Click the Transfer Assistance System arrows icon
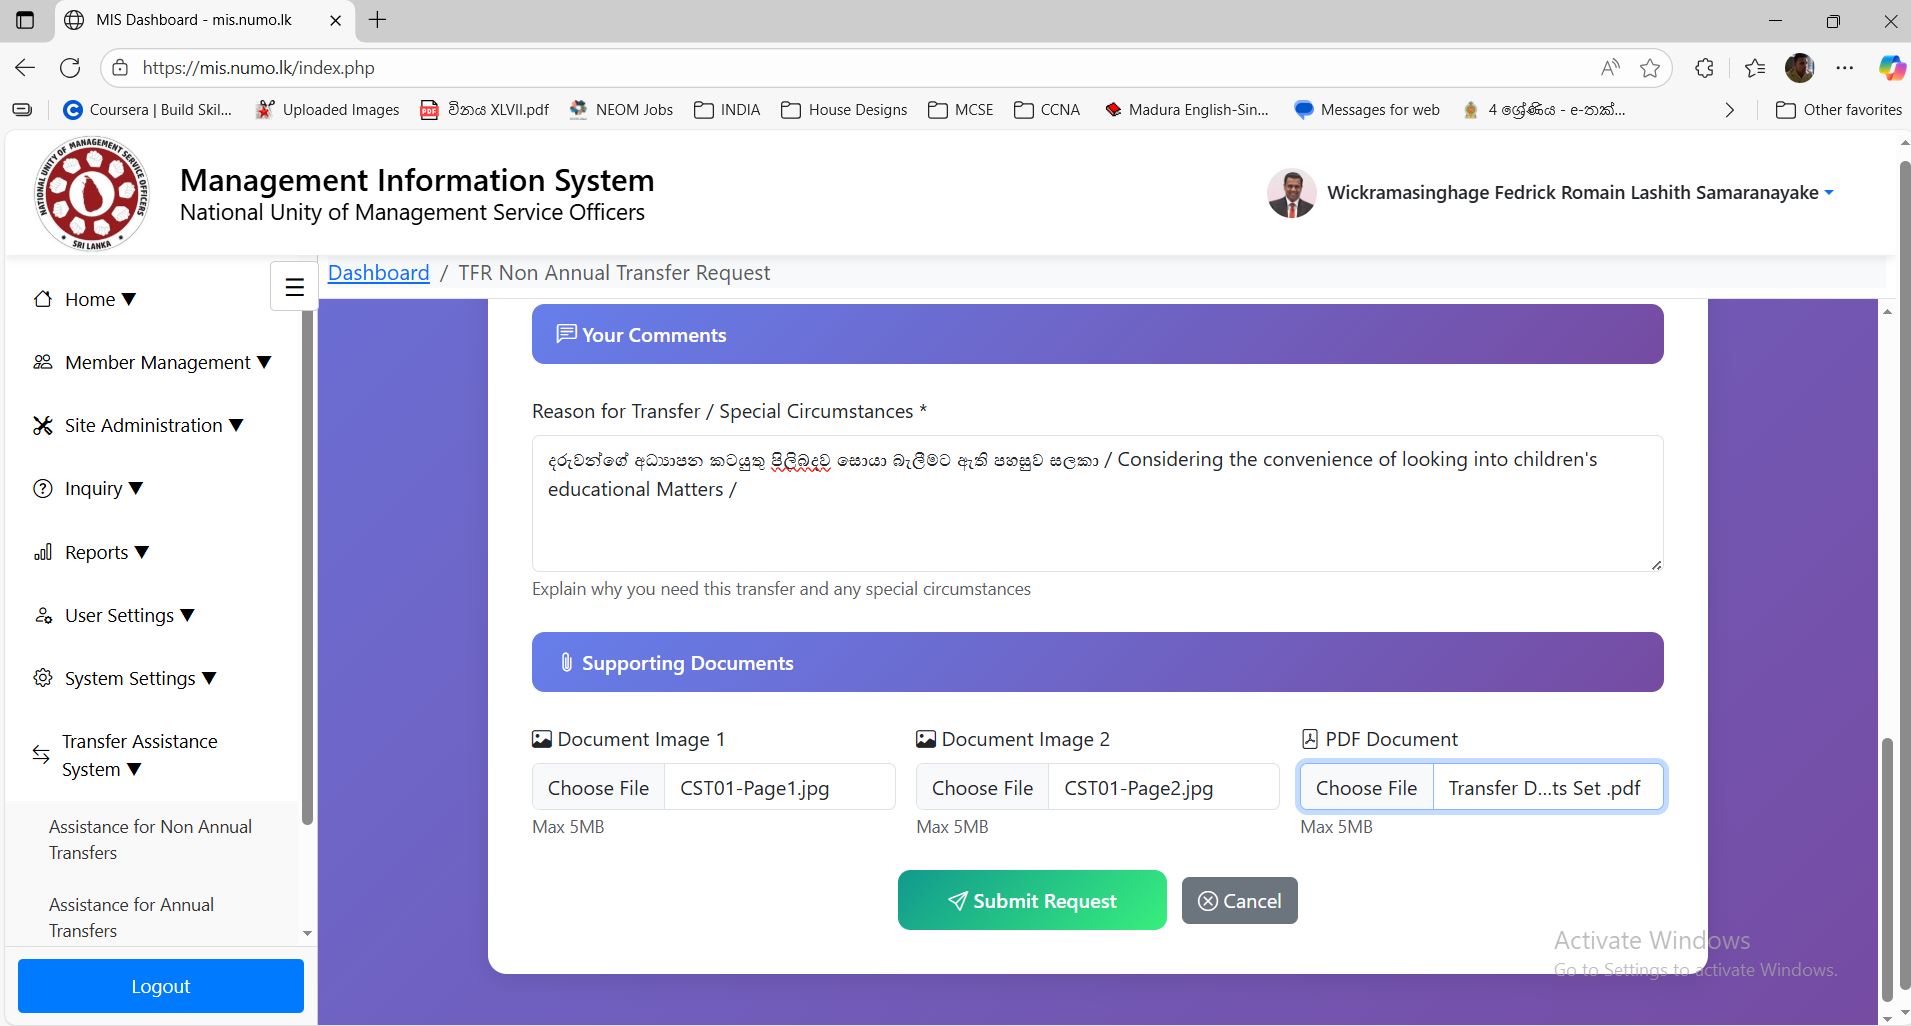The image size is (1911, 1026). click(x=40, y=755)
